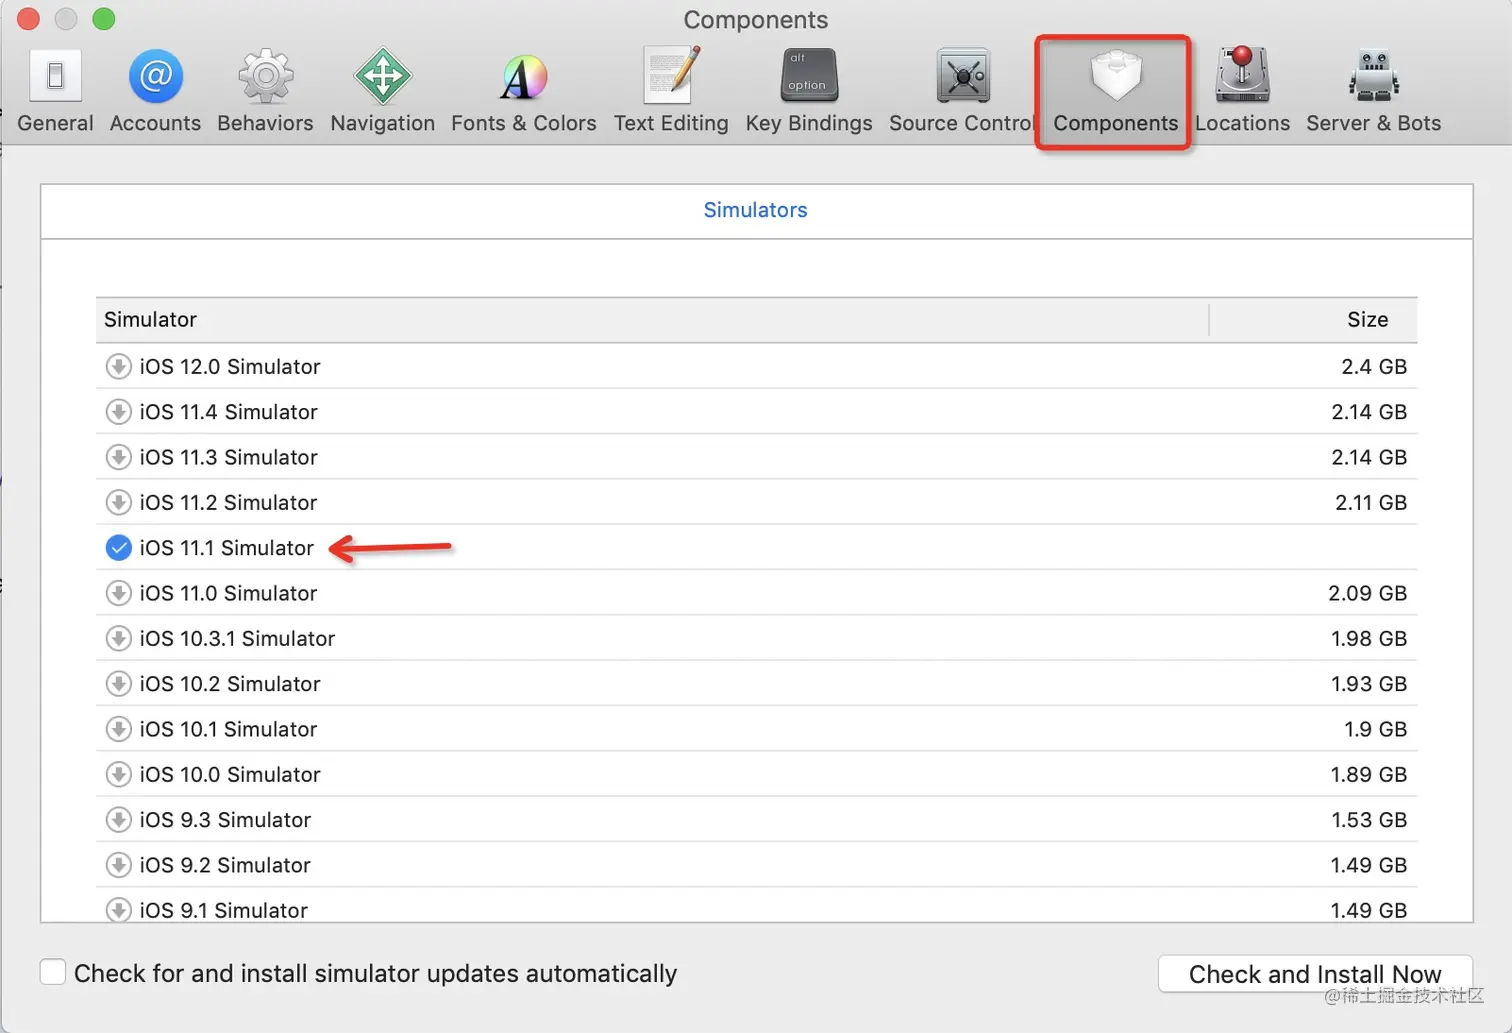This screenshot has height=1033, width=1512.
Task: Click the 1.53 GB size value
Action: tap(1369, 820)
